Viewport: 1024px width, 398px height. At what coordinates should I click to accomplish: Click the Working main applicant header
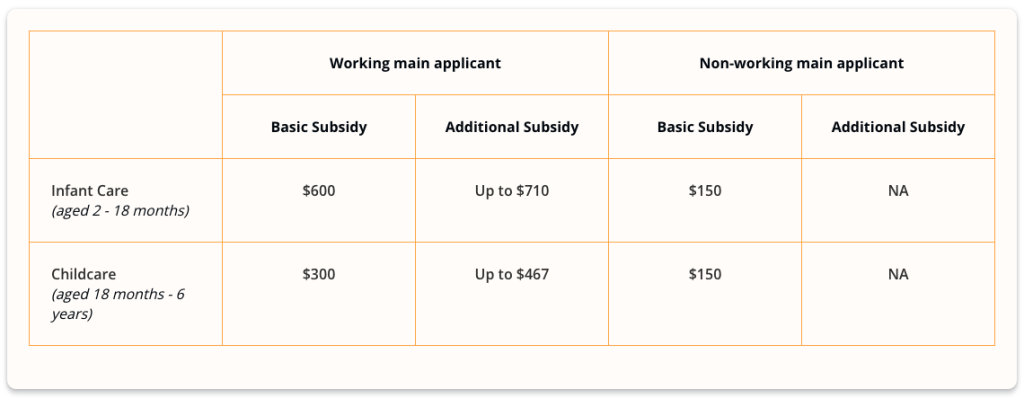pyautogui.click(x=415, y=63)
